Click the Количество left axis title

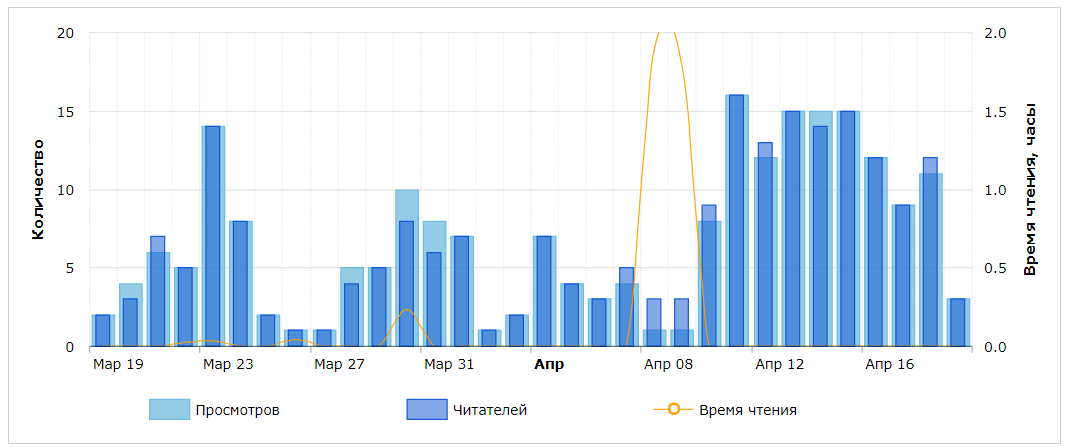click(38, 189)
